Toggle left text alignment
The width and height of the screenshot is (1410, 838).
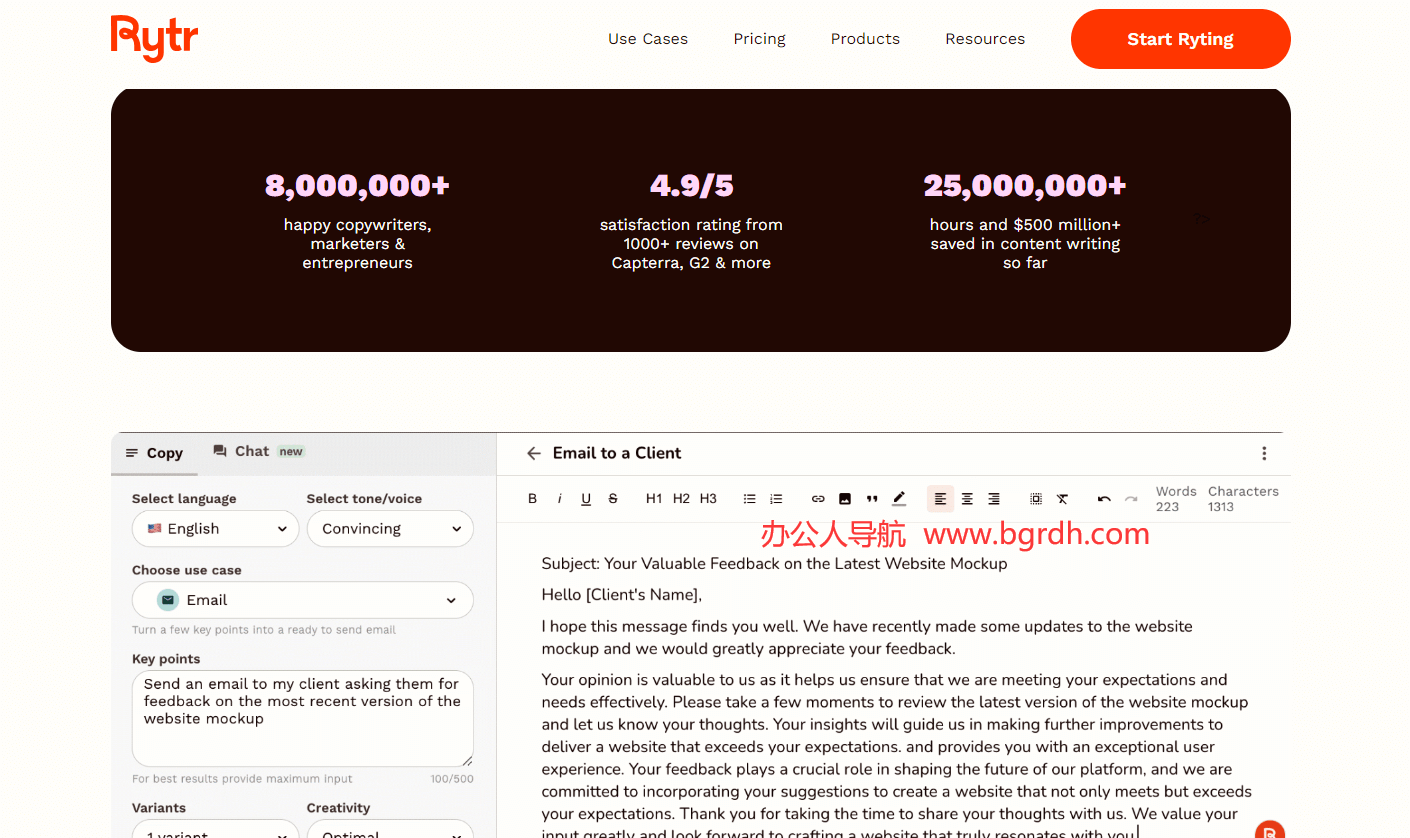[940, 499]
